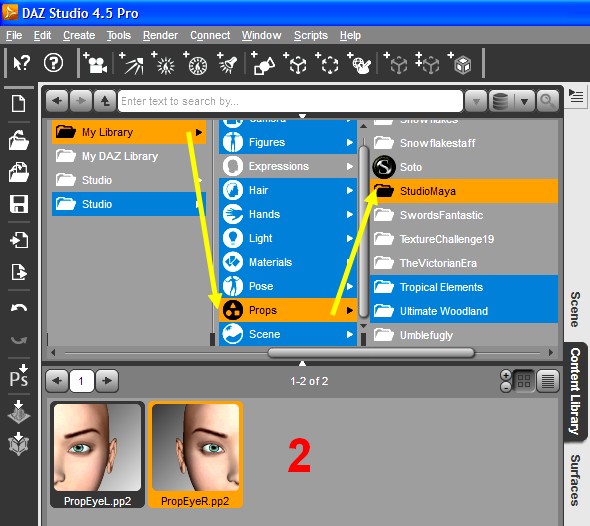Image resolution: width=590 pixels, height=526 pixels.
Task: Switch to thumbnail grid view
Action: [x=524, y=381]
